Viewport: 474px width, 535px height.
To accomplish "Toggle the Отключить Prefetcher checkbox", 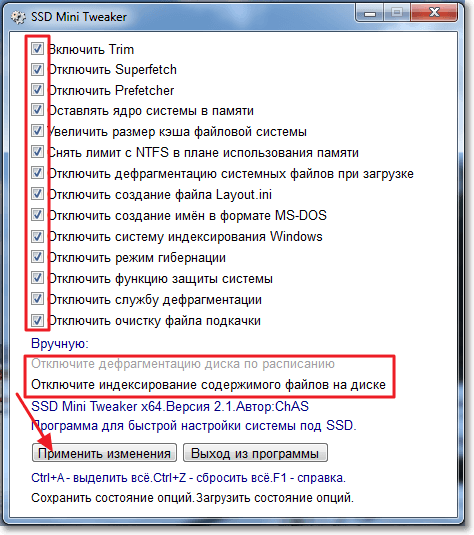I will tap(37, 90).
